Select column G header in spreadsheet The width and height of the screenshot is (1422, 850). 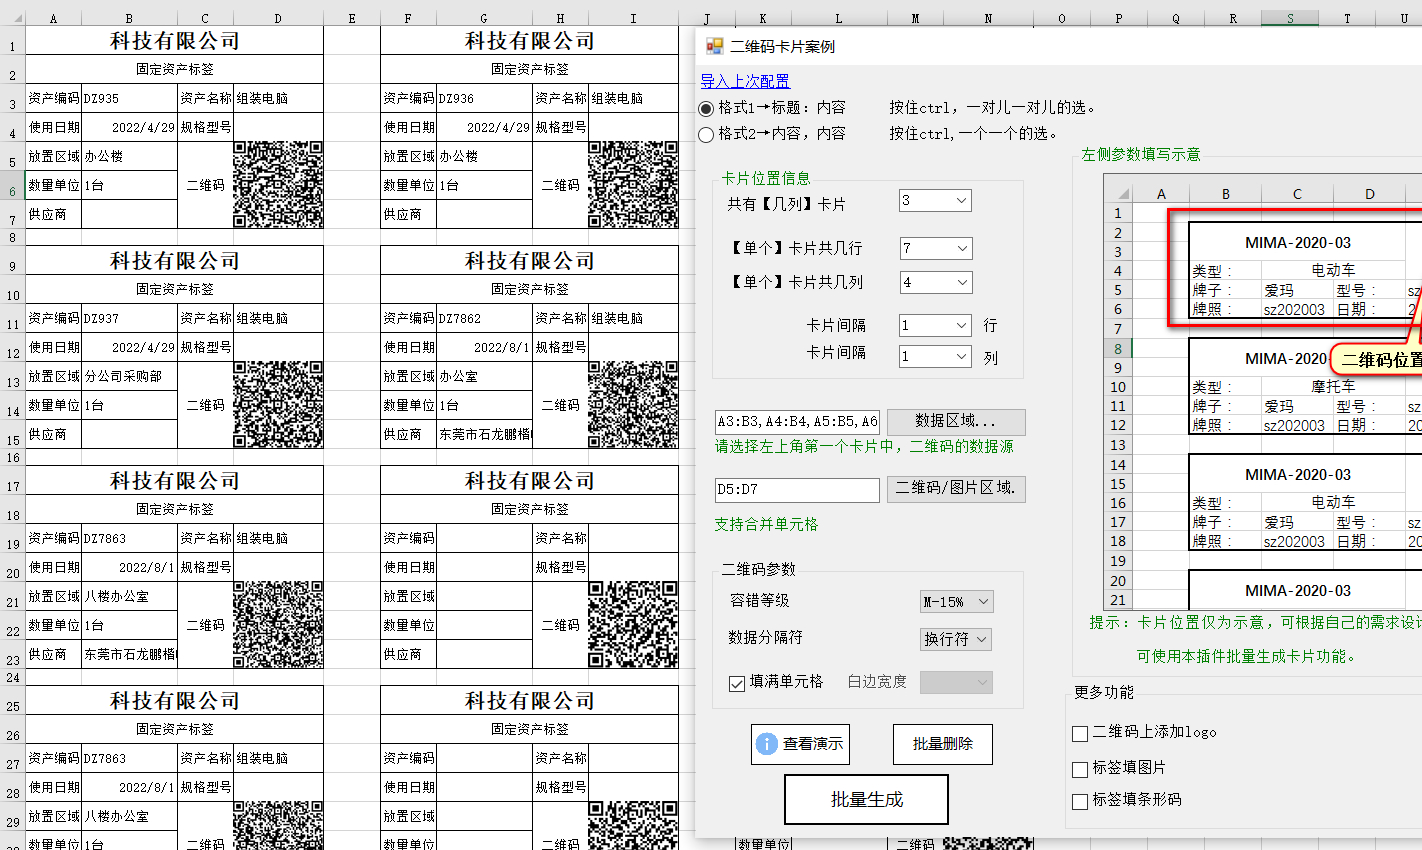(484, 18)
